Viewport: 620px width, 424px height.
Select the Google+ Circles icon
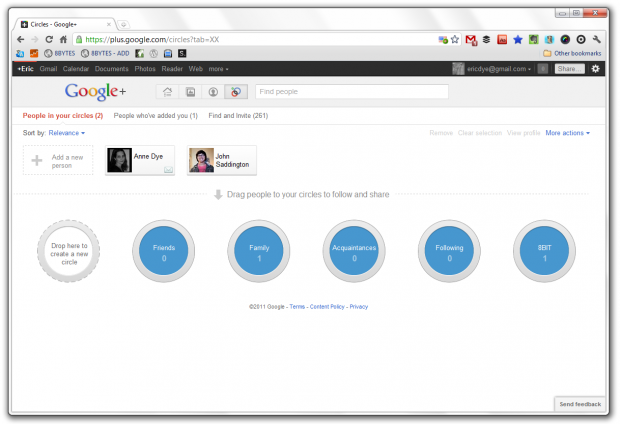click(236, 92)
